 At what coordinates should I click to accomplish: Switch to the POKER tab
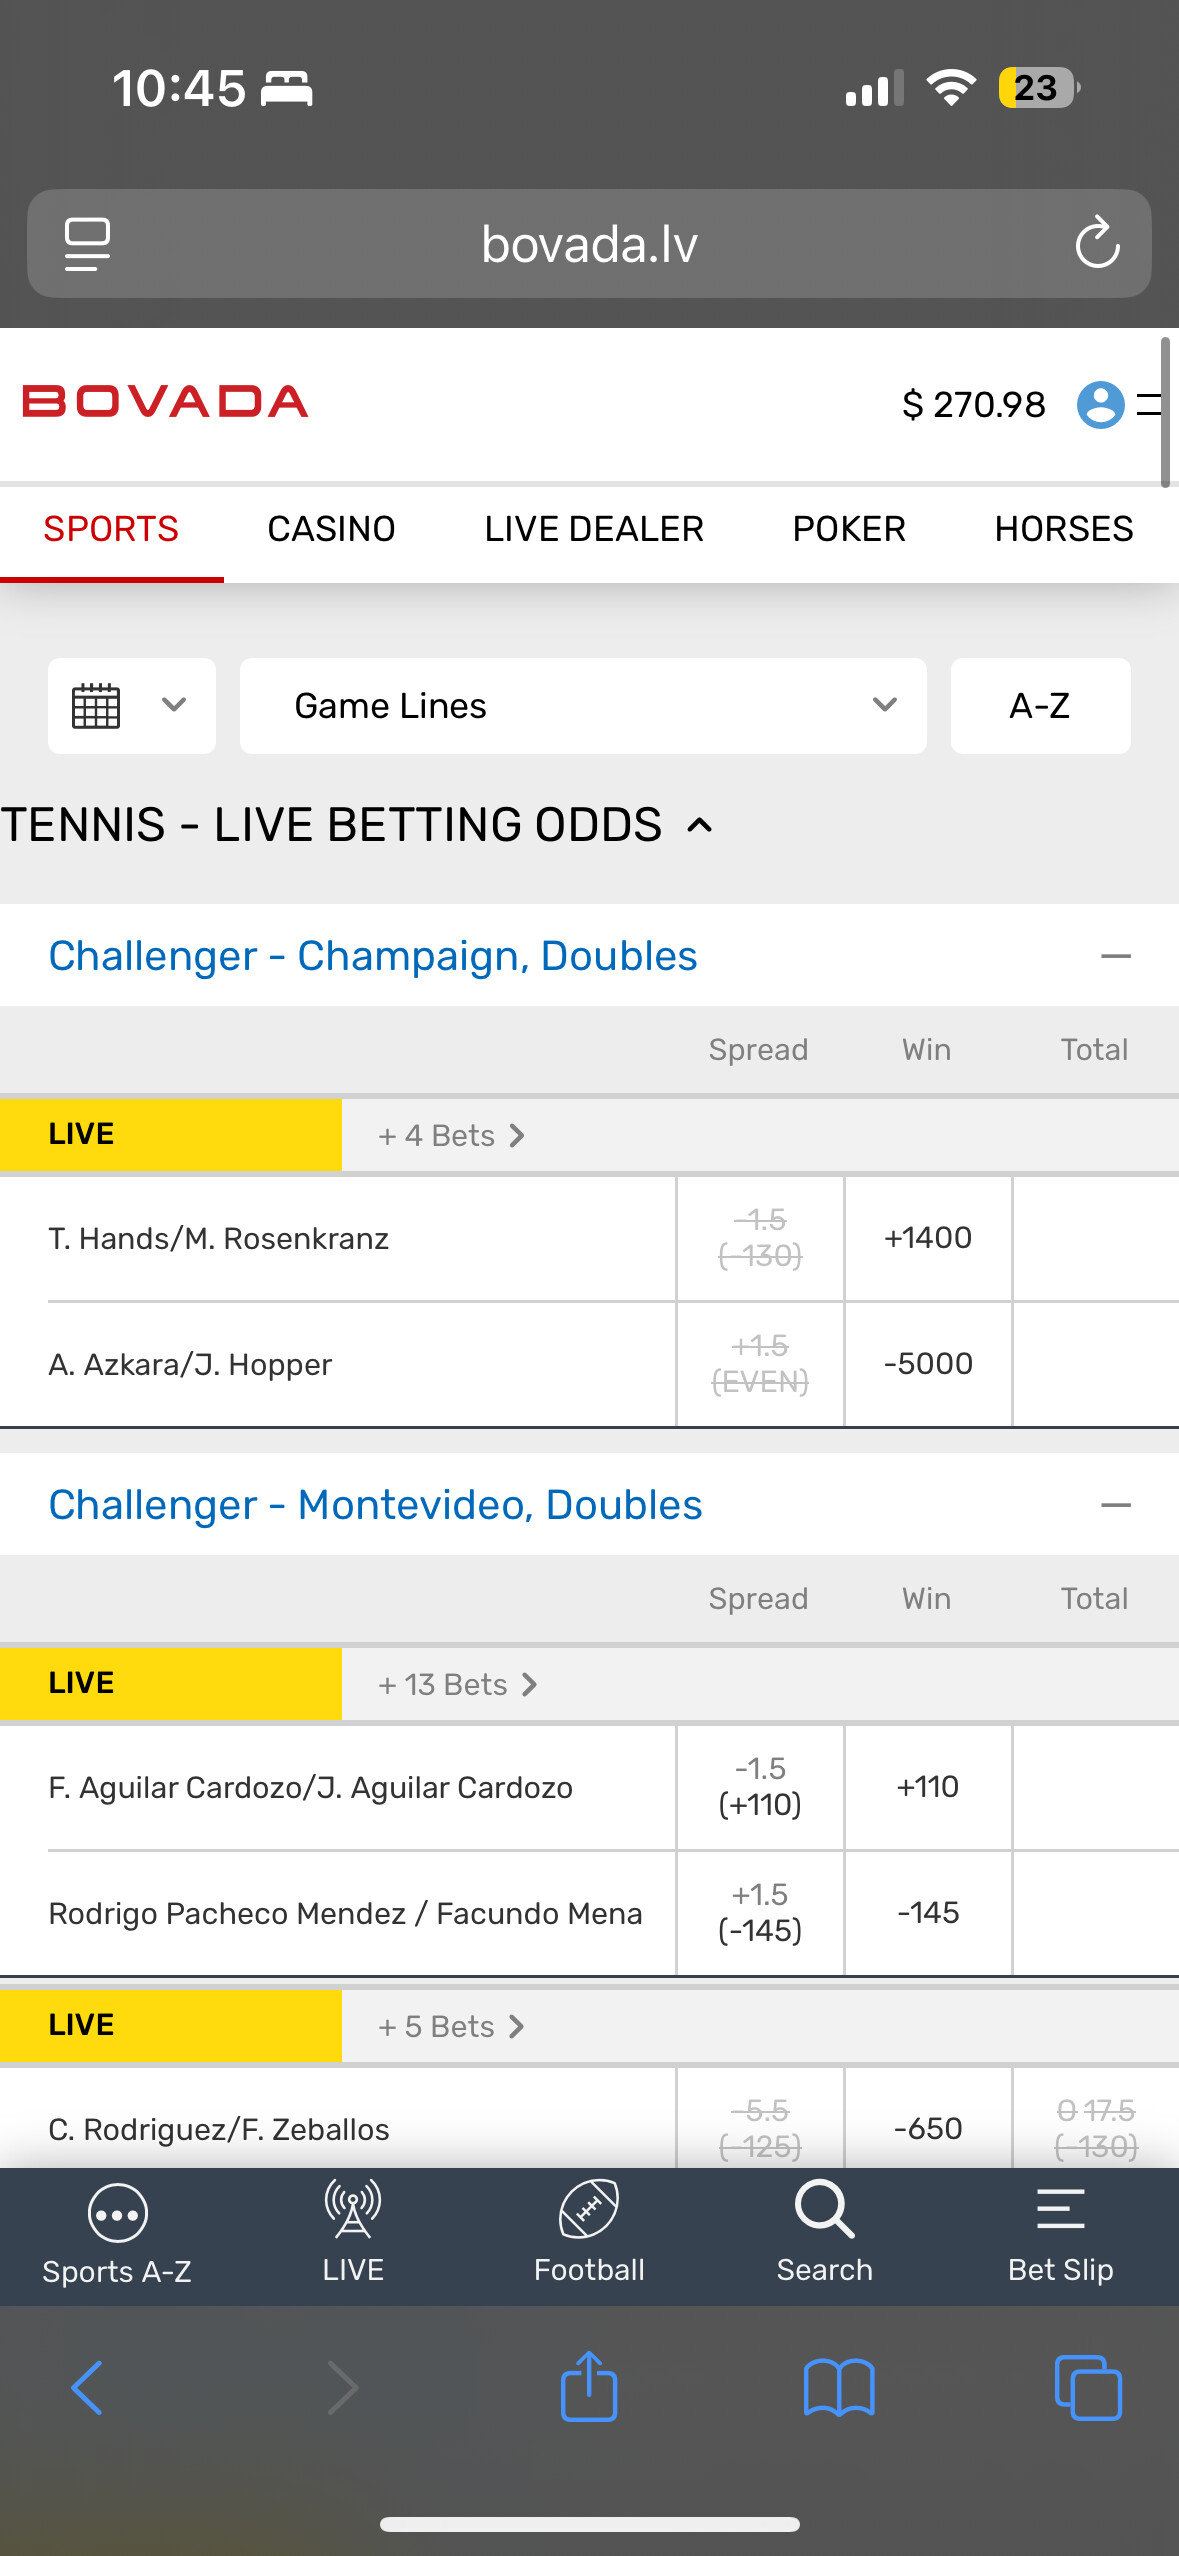point(849,529)
